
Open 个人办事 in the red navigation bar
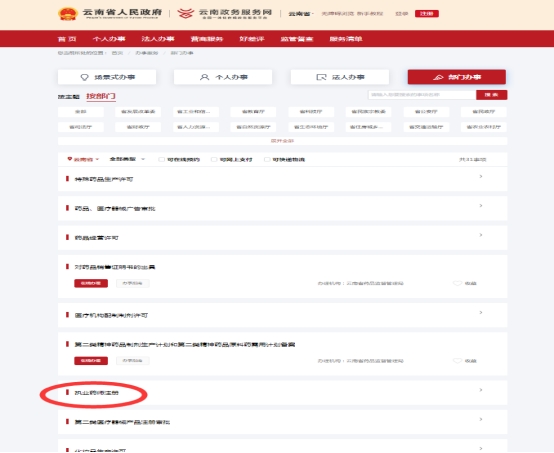tap(109, 39)
